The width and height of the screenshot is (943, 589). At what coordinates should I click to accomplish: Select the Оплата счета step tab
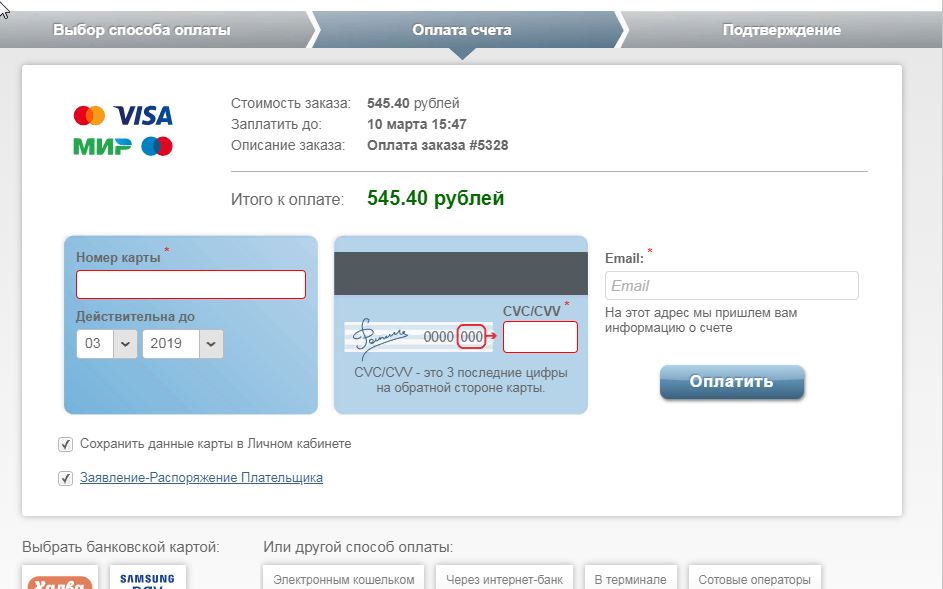(462, 29)
